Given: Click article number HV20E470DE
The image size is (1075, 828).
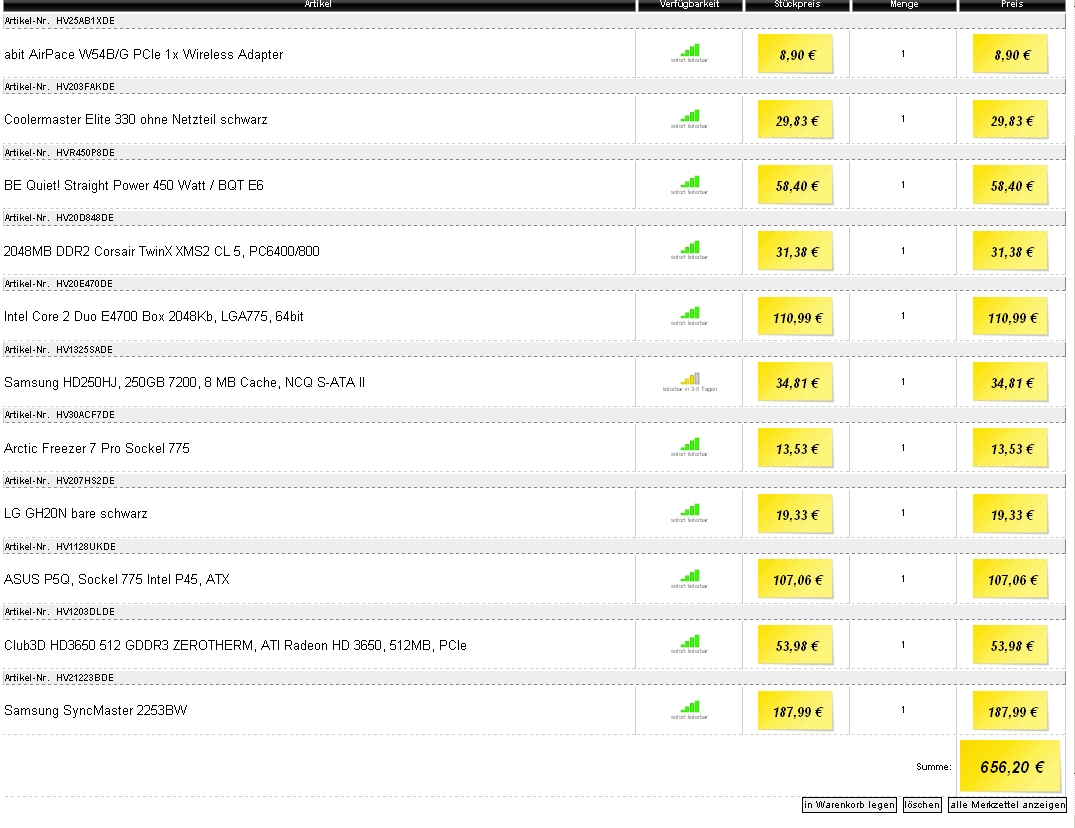Looking at the screenshot, I should [84, 283].
